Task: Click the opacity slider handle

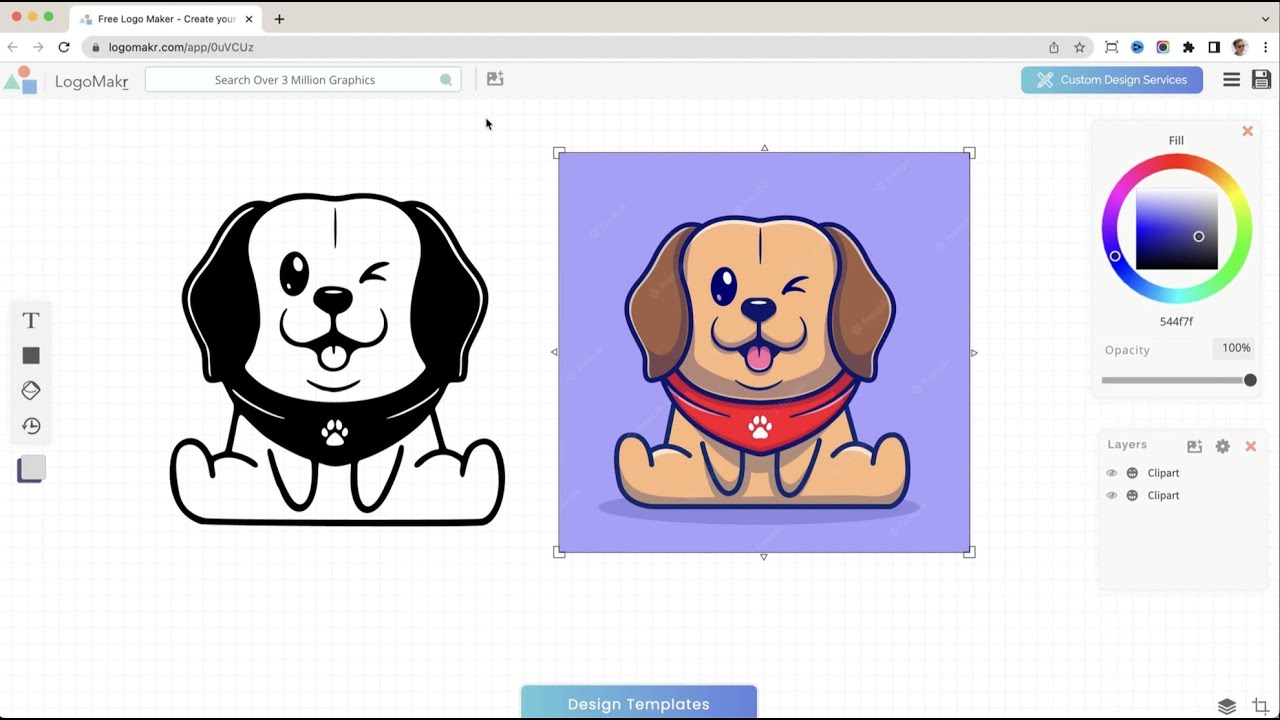Action: pyautogui.click(x=1250, y=380)
